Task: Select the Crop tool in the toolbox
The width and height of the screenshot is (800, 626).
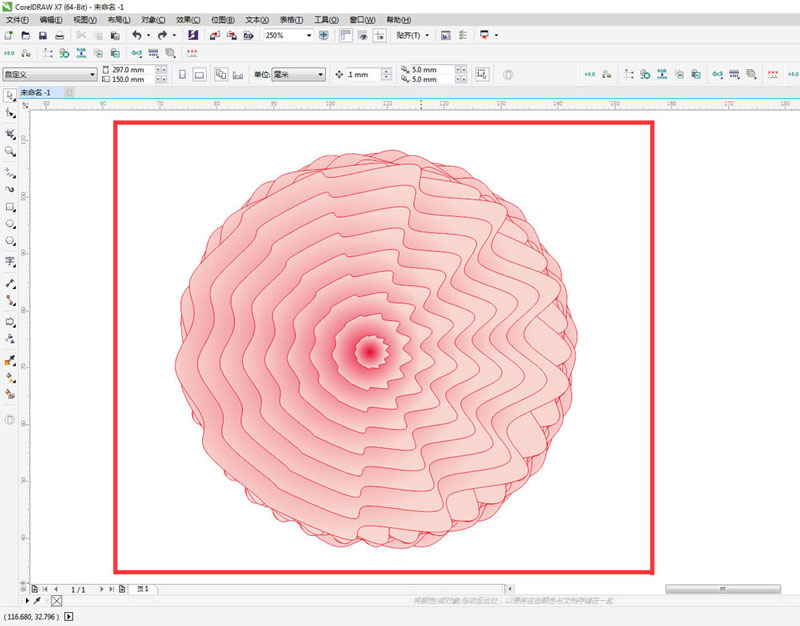Action: pos(10,133)
